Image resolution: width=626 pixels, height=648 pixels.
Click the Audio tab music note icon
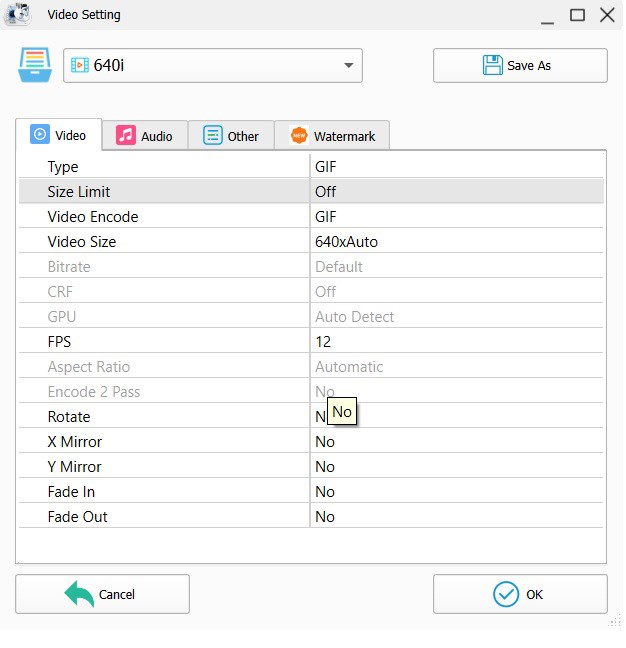coord(126,136)
